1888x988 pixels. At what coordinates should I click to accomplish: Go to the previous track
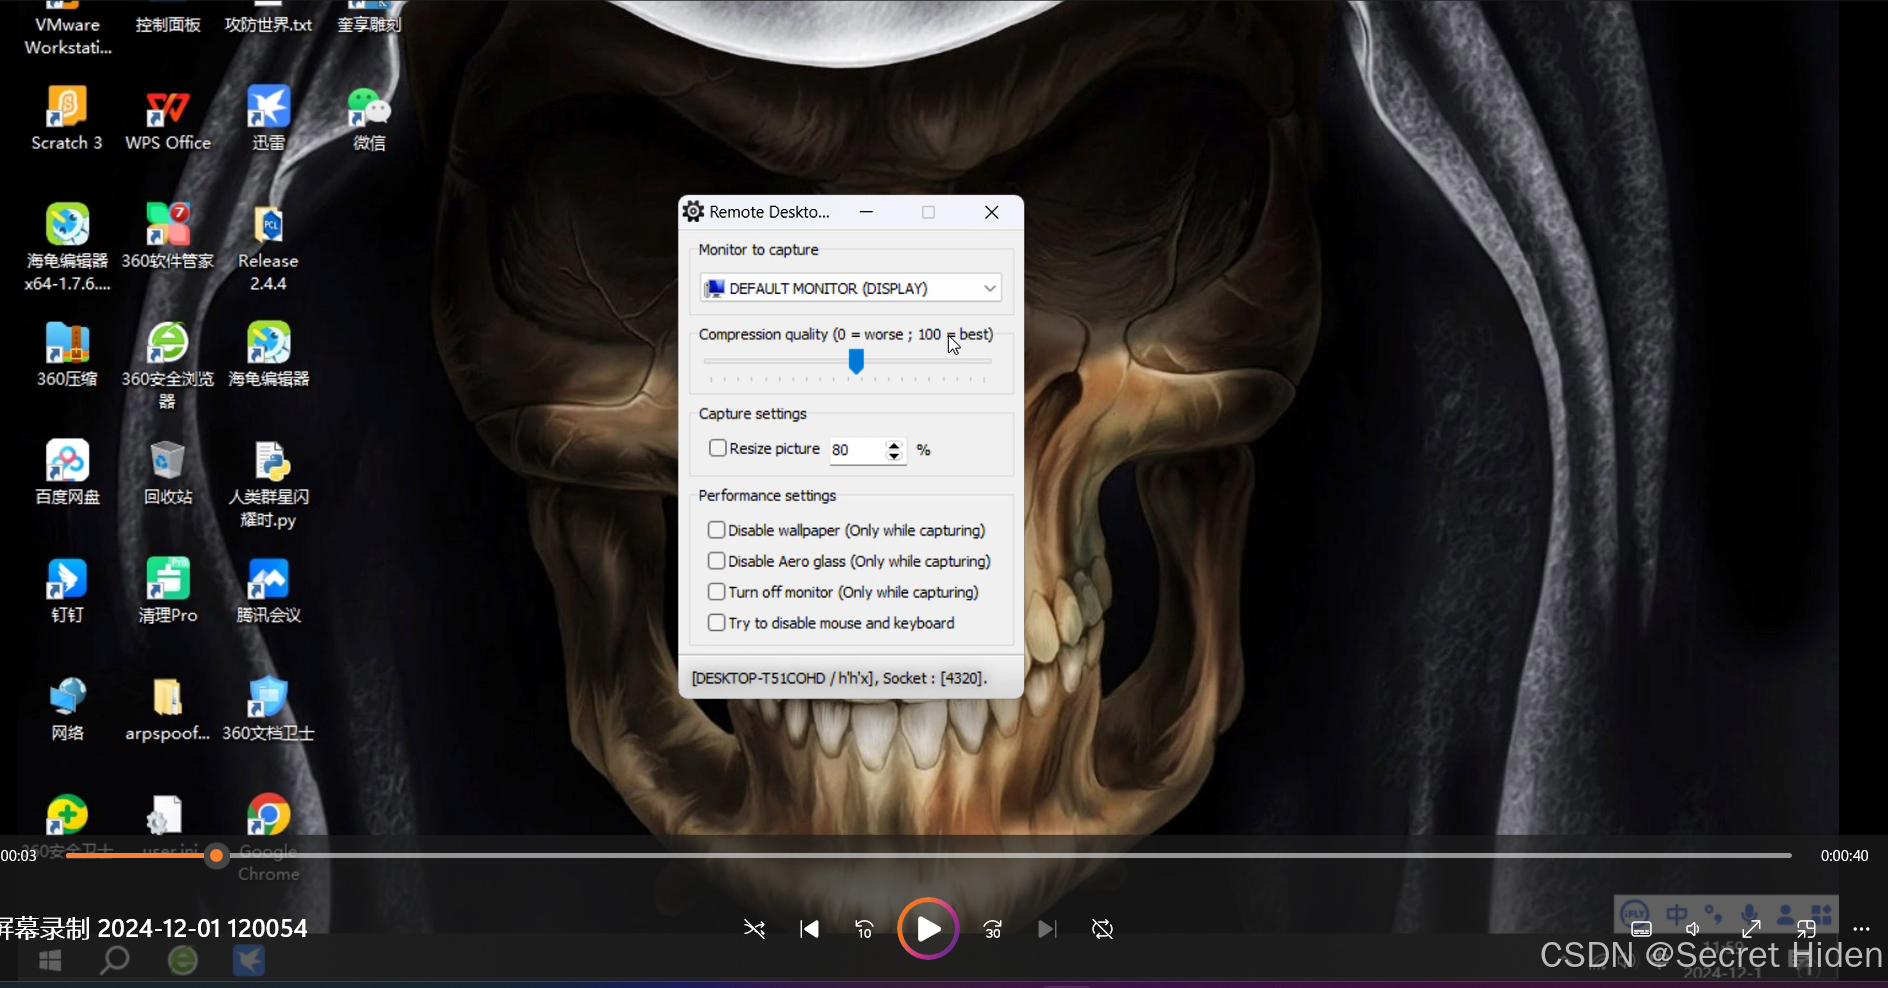point(809,929)
